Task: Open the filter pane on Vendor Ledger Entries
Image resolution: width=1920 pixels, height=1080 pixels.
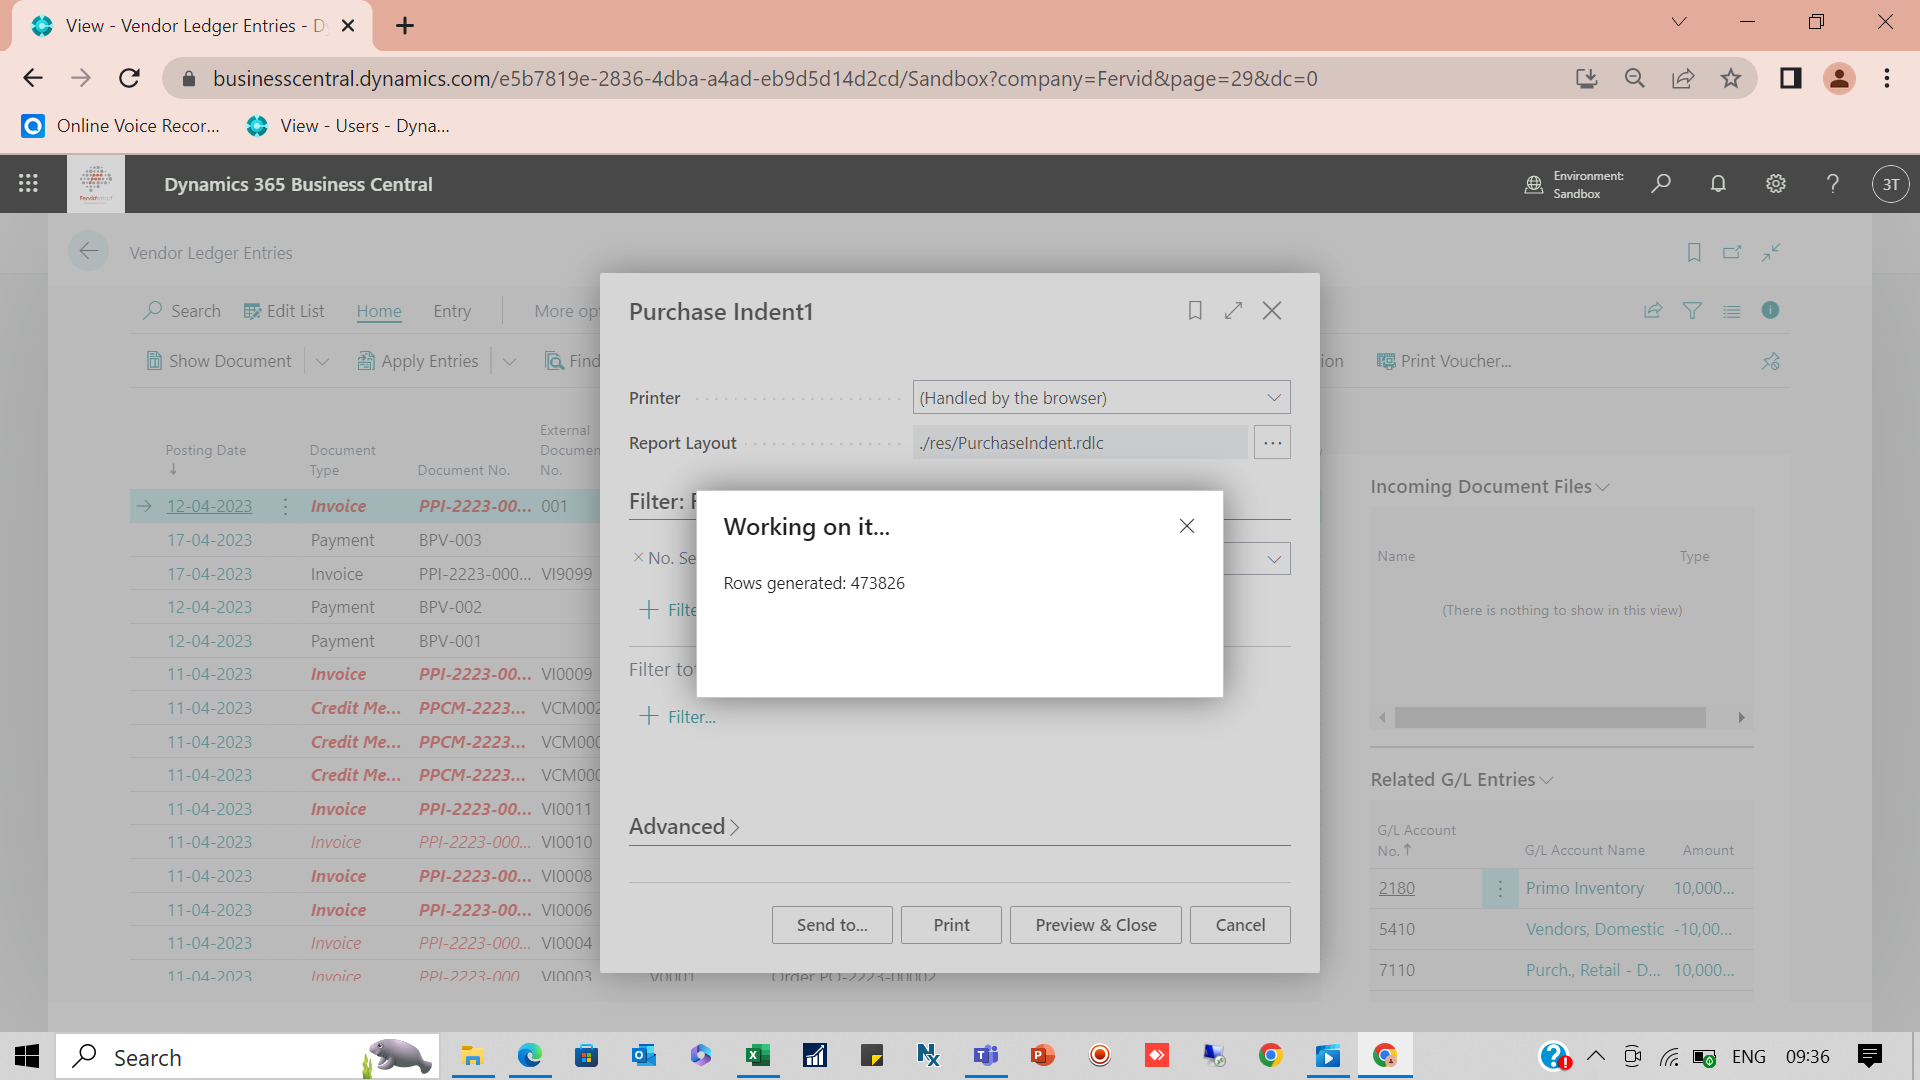Action: (x=1693, y=311)
